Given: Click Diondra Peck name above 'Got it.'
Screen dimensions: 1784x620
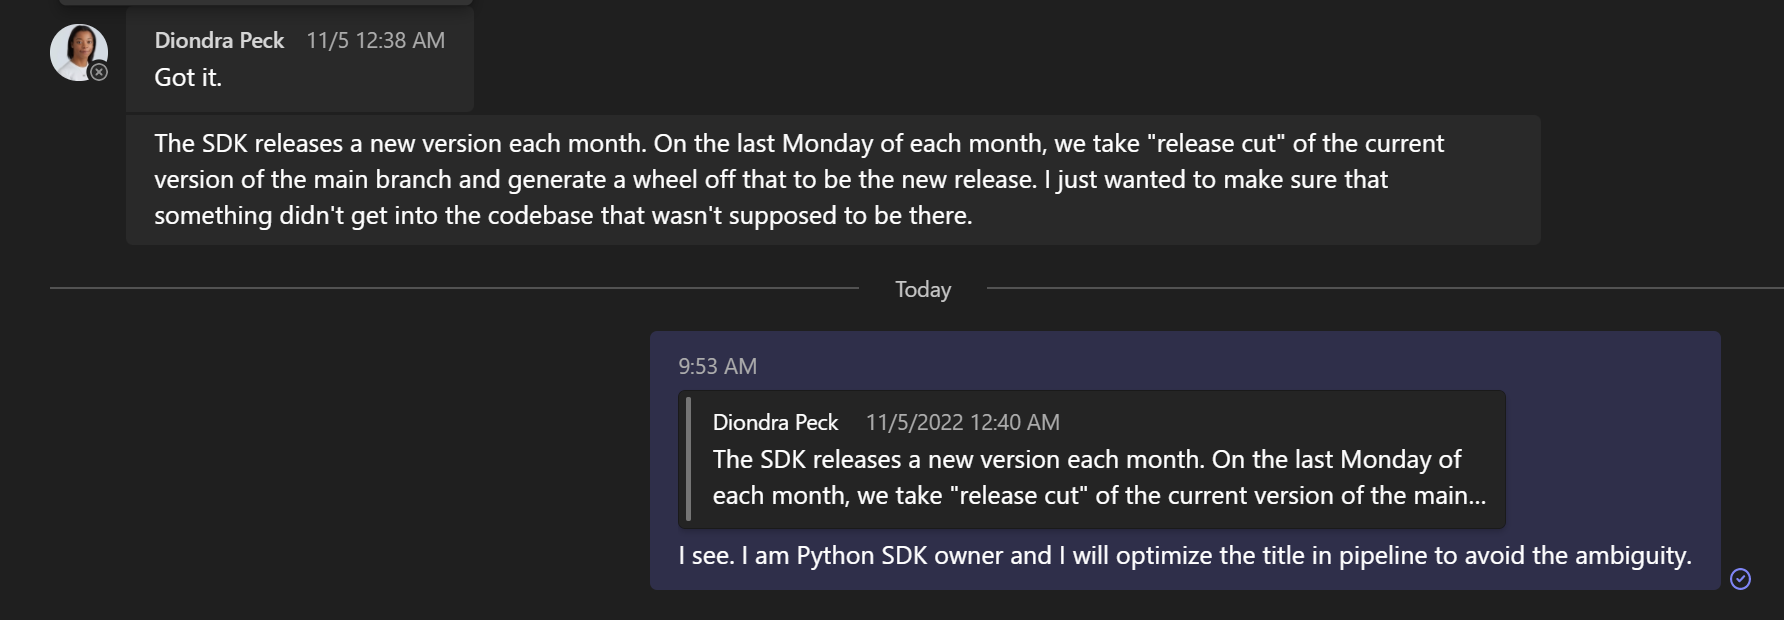Looking at the screenshot, I should pyautogui.click(x=219, y=40).
